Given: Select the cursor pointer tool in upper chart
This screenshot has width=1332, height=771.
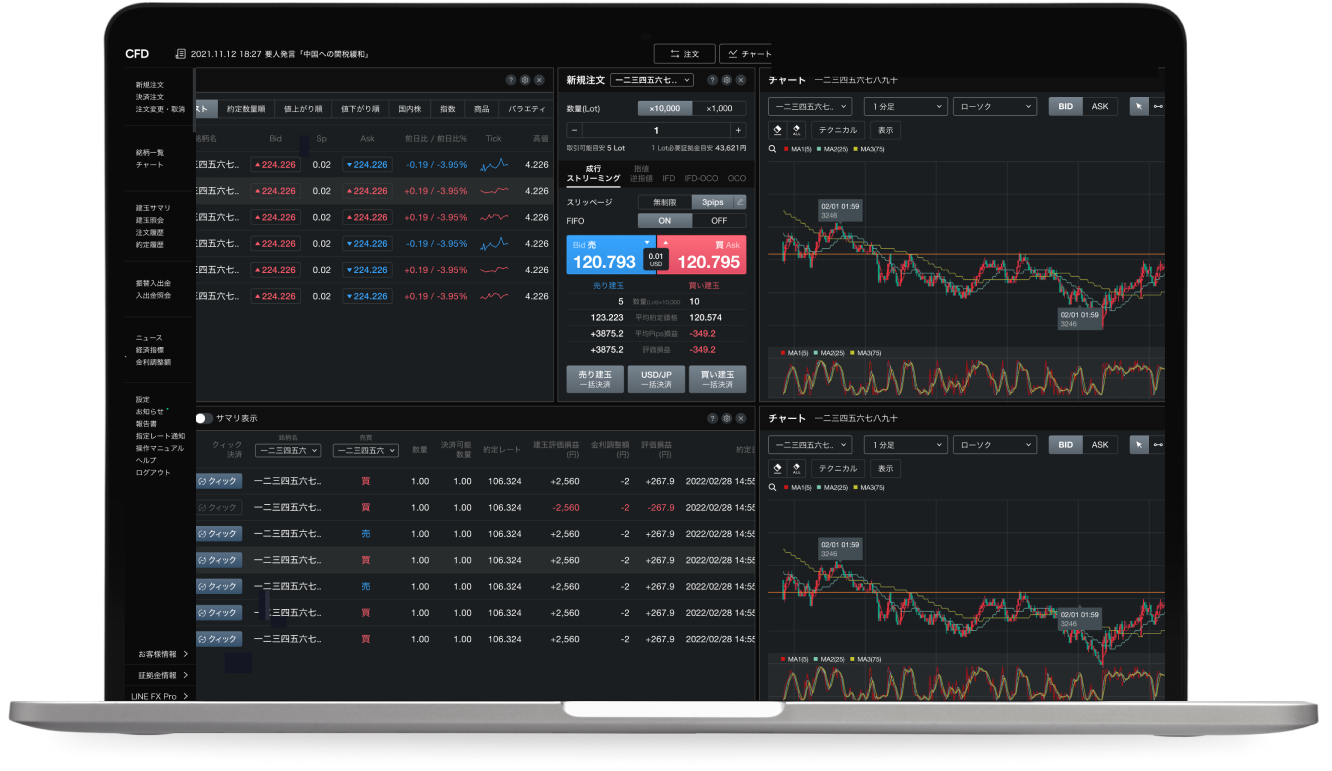Looking at the screenshot, I should (x=1138, y=106).
